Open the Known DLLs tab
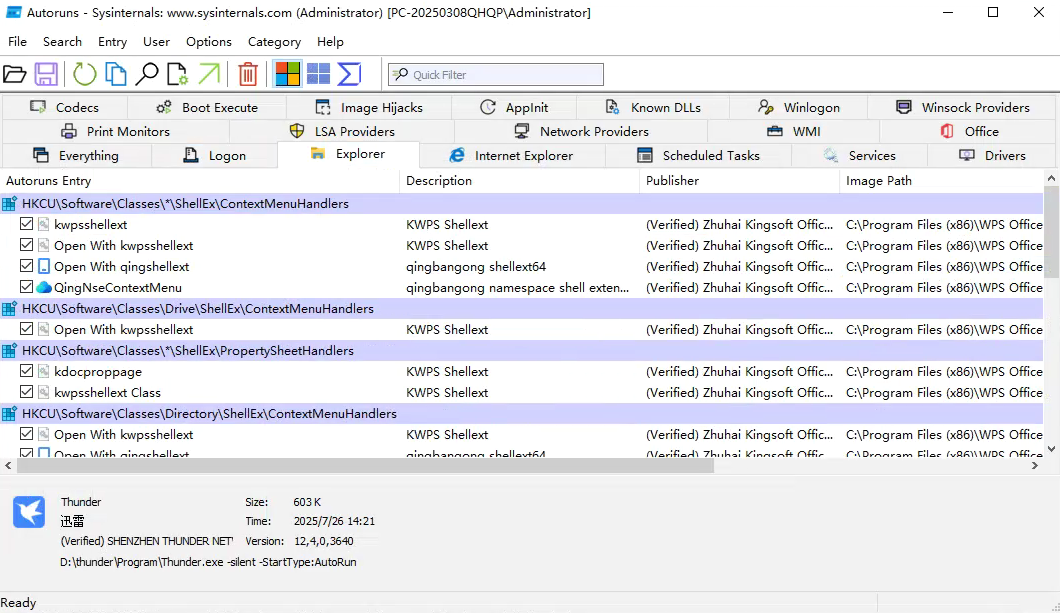This screenshot has width=1060, height=613. (x=653, y=107)
